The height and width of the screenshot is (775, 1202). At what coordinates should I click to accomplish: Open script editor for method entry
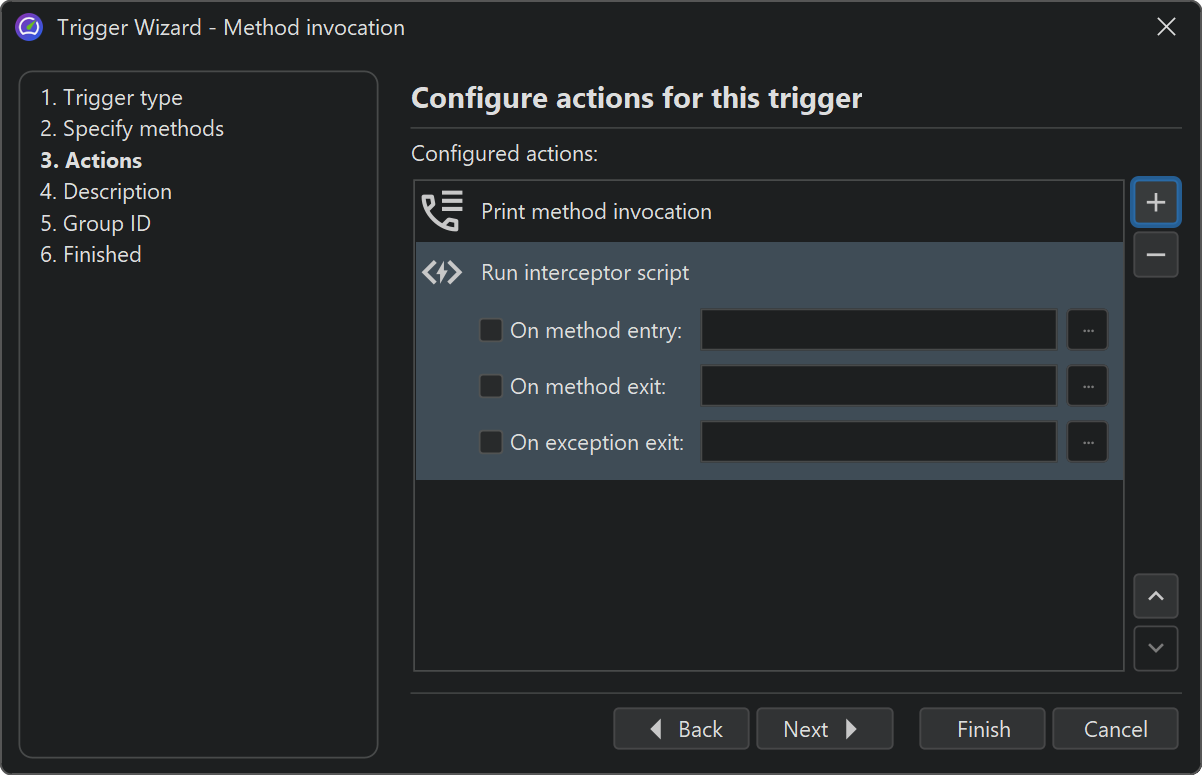pos(1087,330)
